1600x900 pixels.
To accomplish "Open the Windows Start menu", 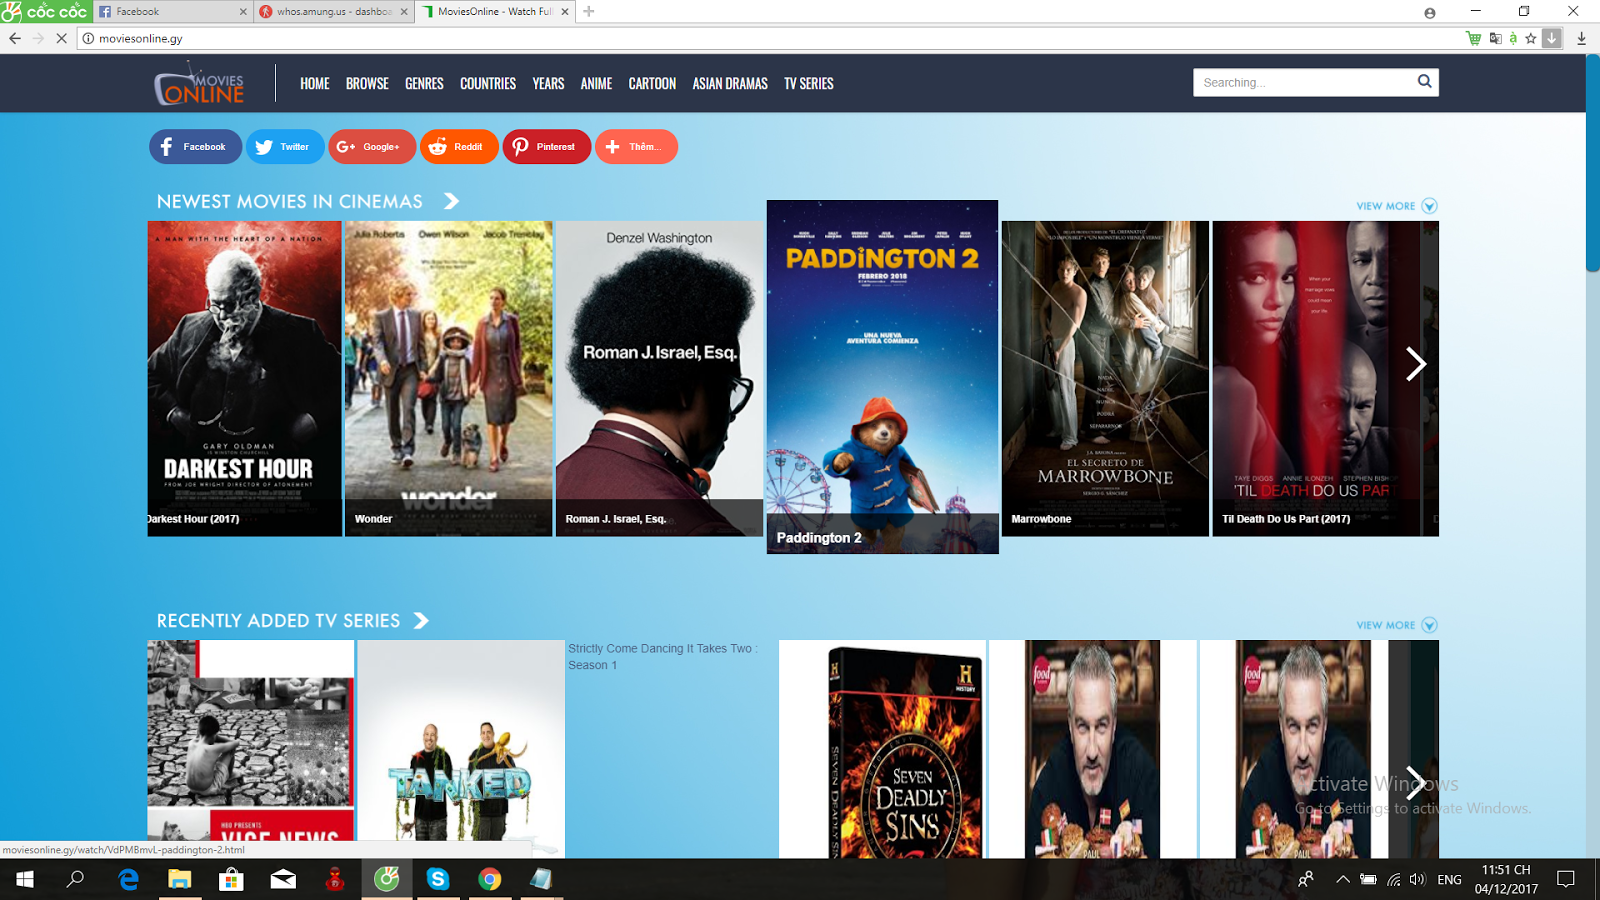I will [25, 879].
